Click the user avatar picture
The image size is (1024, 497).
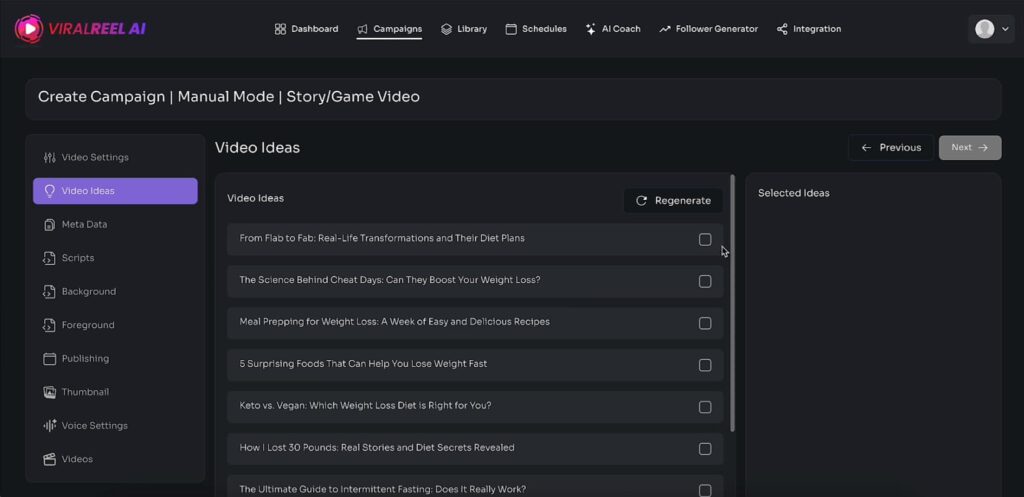click(x=984, y=29)
